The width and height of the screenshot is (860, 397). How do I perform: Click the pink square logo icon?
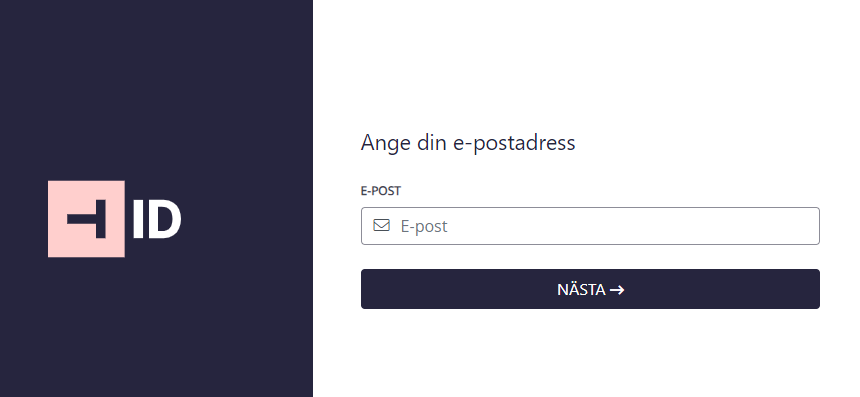click(x=86, y=219)
